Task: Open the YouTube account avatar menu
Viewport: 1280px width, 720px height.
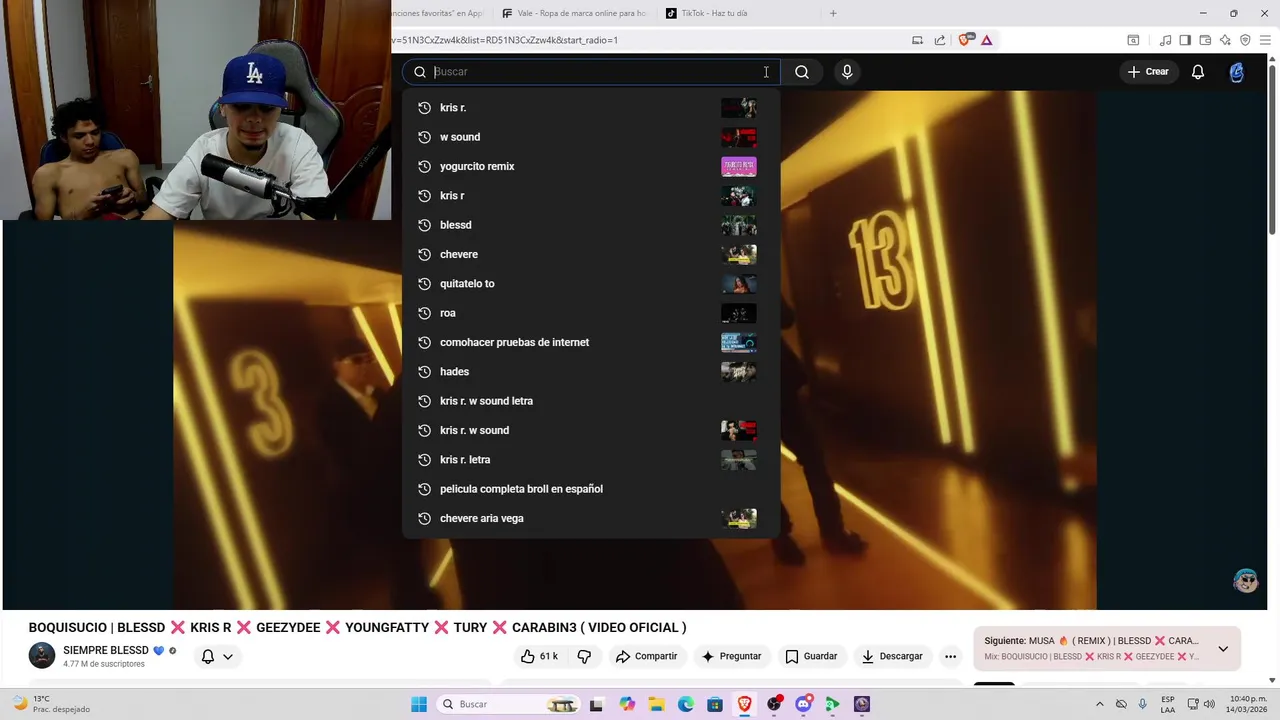Action: pyautogui.click(x=1237, y=72)
